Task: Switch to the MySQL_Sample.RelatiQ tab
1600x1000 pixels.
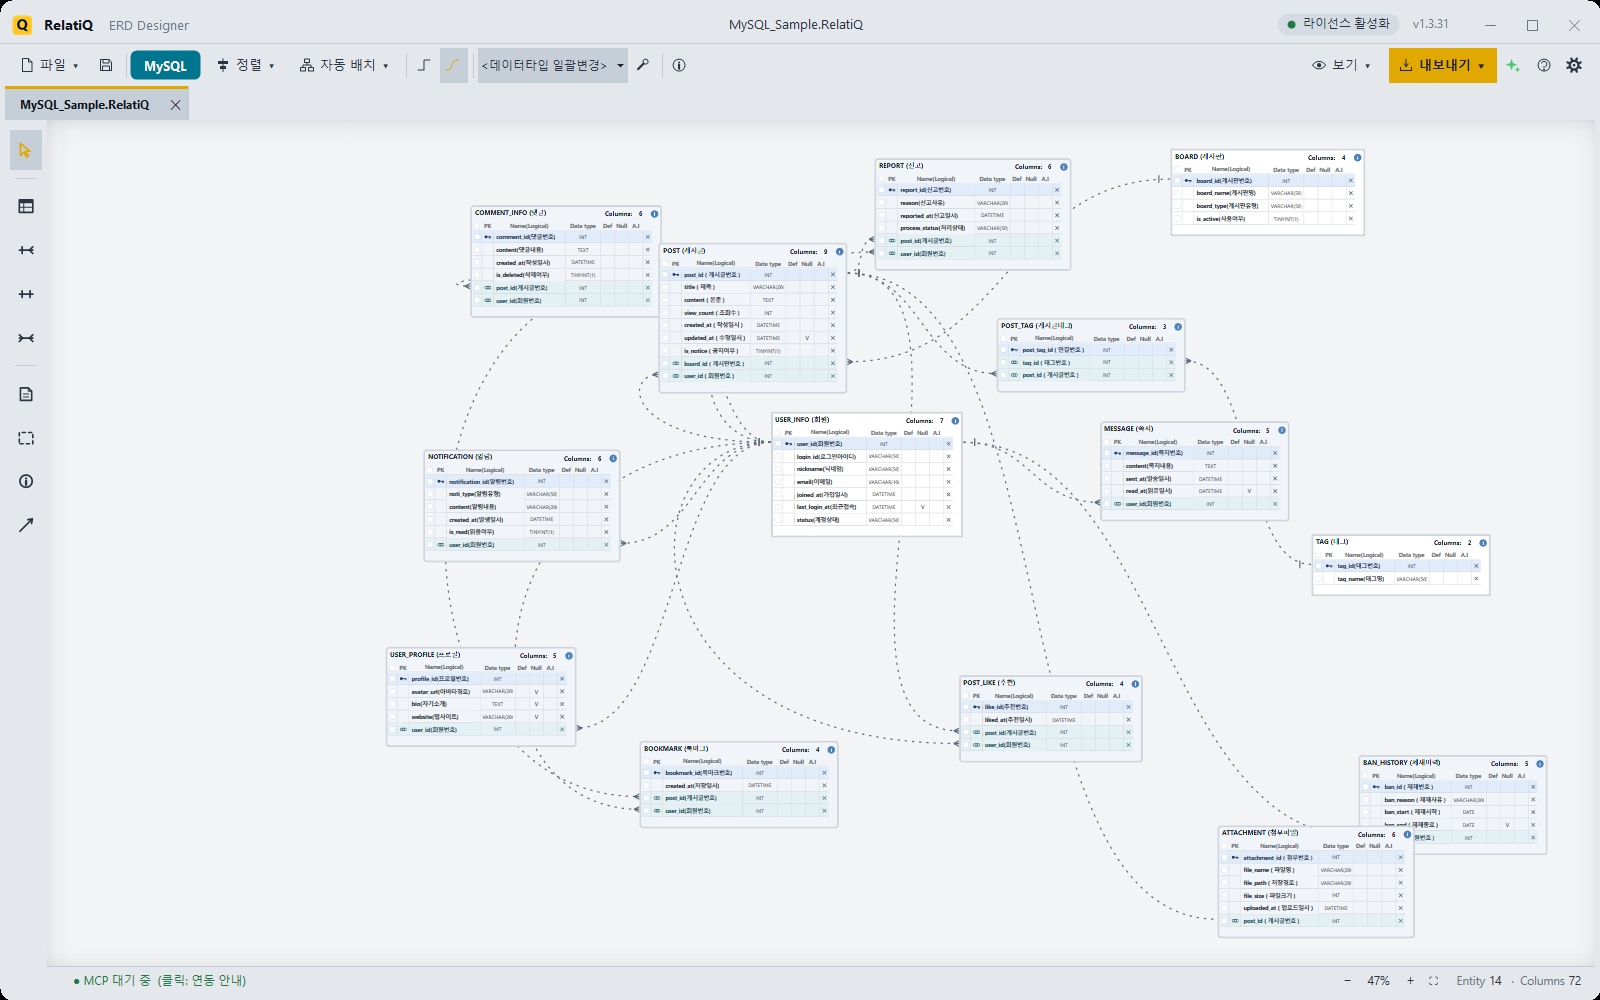Action: 85,105
